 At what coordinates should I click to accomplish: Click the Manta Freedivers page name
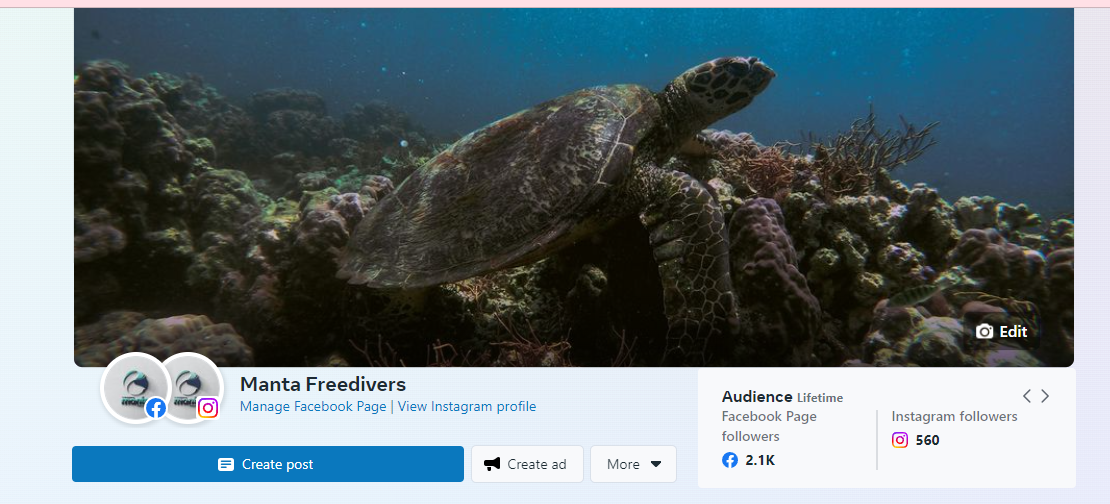[x=323, y=384]
